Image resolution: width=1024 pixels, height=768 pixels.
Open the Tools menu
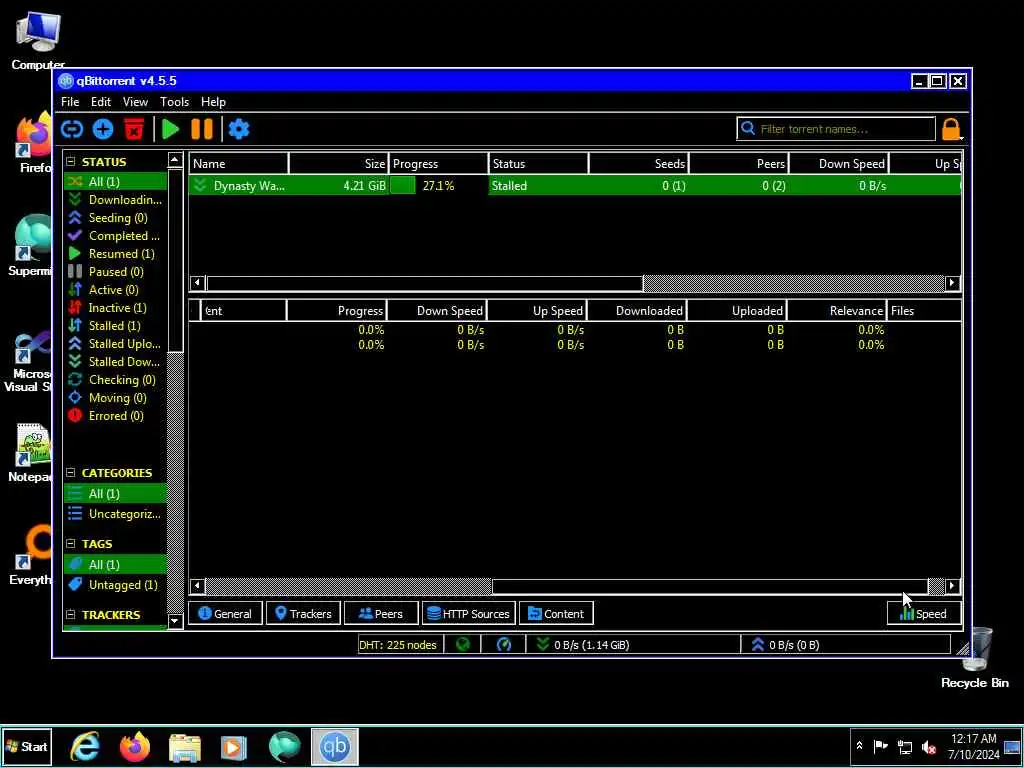click(174, 102)
